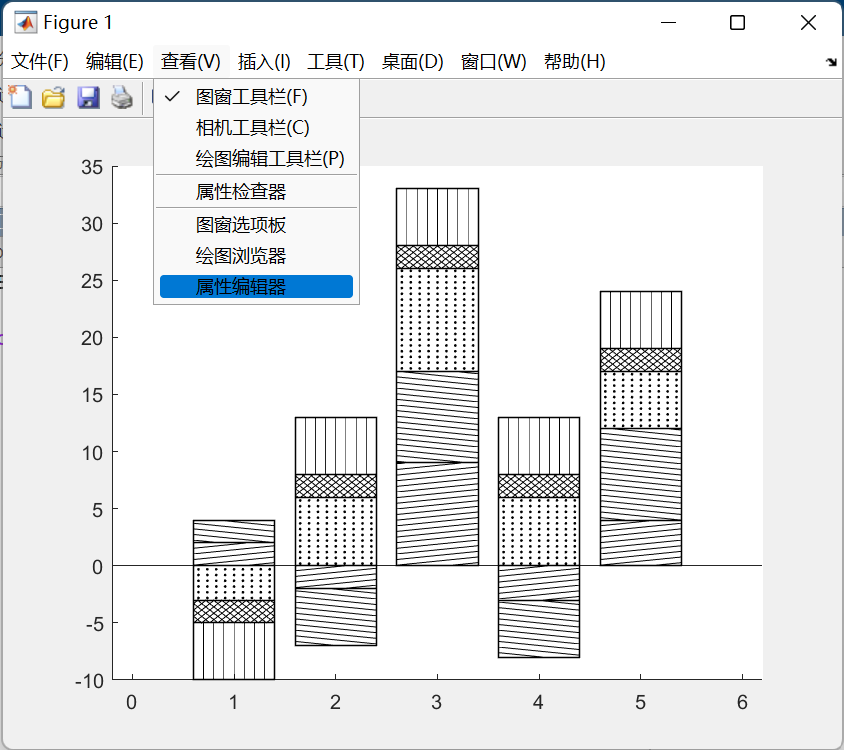Image resolution: width=844 pixels, height=750 pixels.
Task: Open the 桌面(D) menu
Action: point(412,62)
